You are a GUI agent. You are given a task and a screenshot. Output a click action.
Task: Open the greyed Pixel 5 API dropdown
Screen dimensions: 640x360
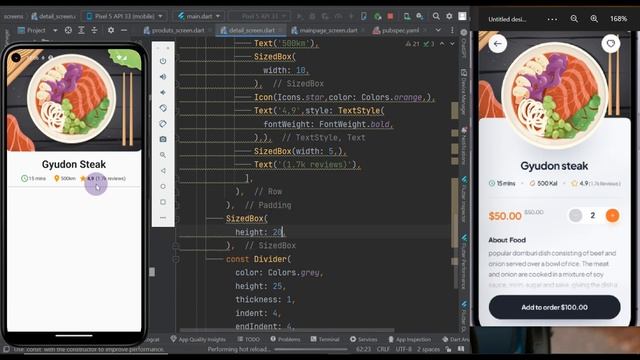coord(260,16)
